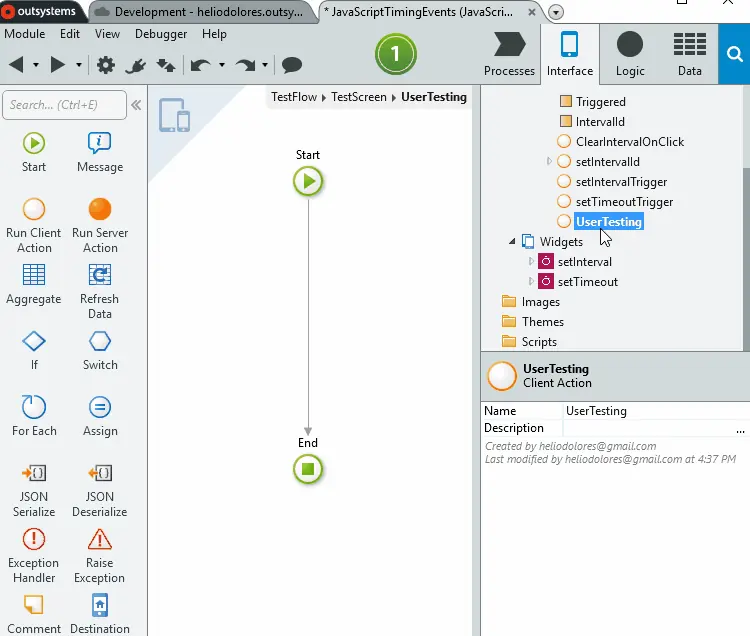
Task: Collapse the toolbox panel
Action: 136,105
